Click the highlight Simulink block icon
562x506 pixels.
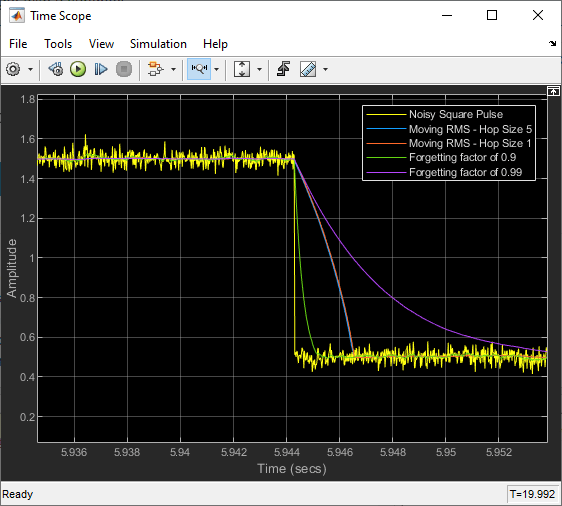point(156,69)
